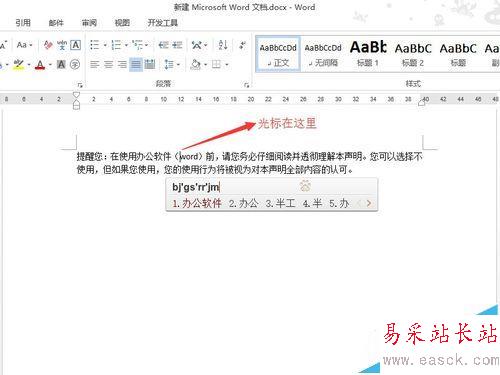Clear all formatting with eraser icon
This screenshot has height=375, width=500.
pos(48,45)
